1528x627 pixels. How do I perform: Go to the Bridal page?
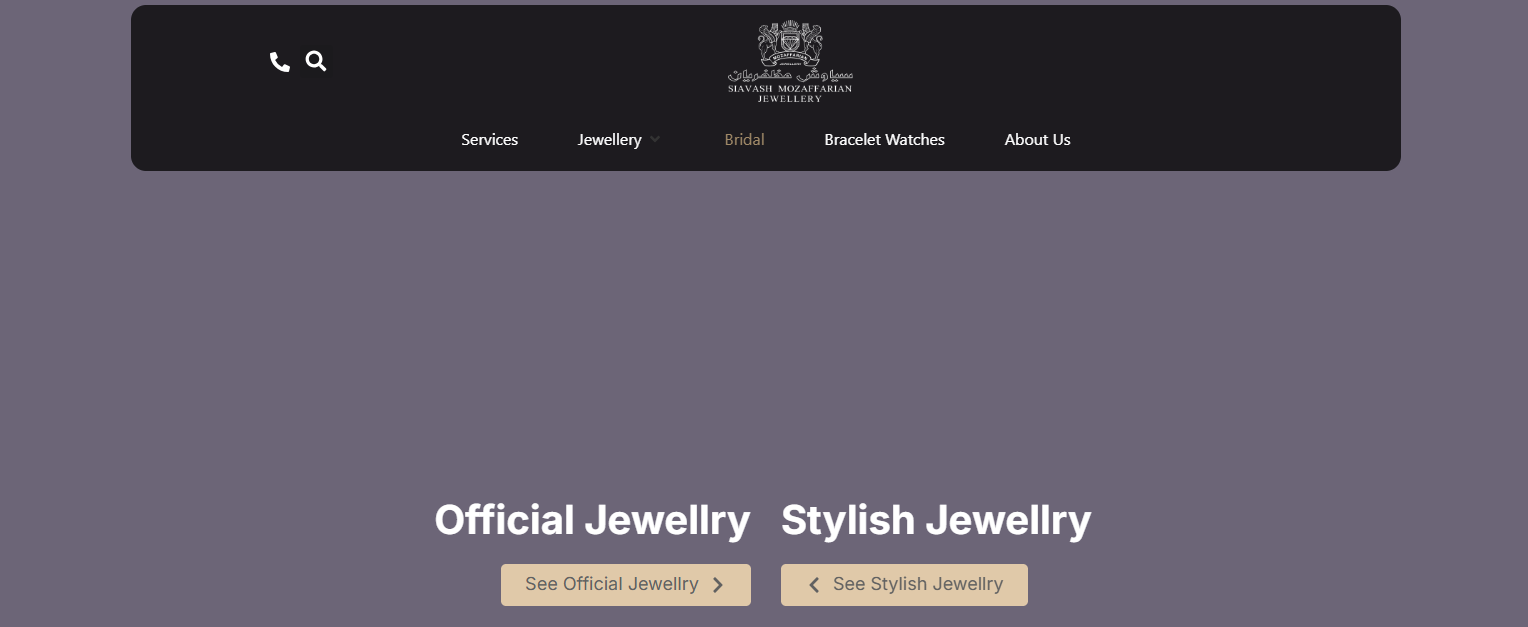point(744,140)
